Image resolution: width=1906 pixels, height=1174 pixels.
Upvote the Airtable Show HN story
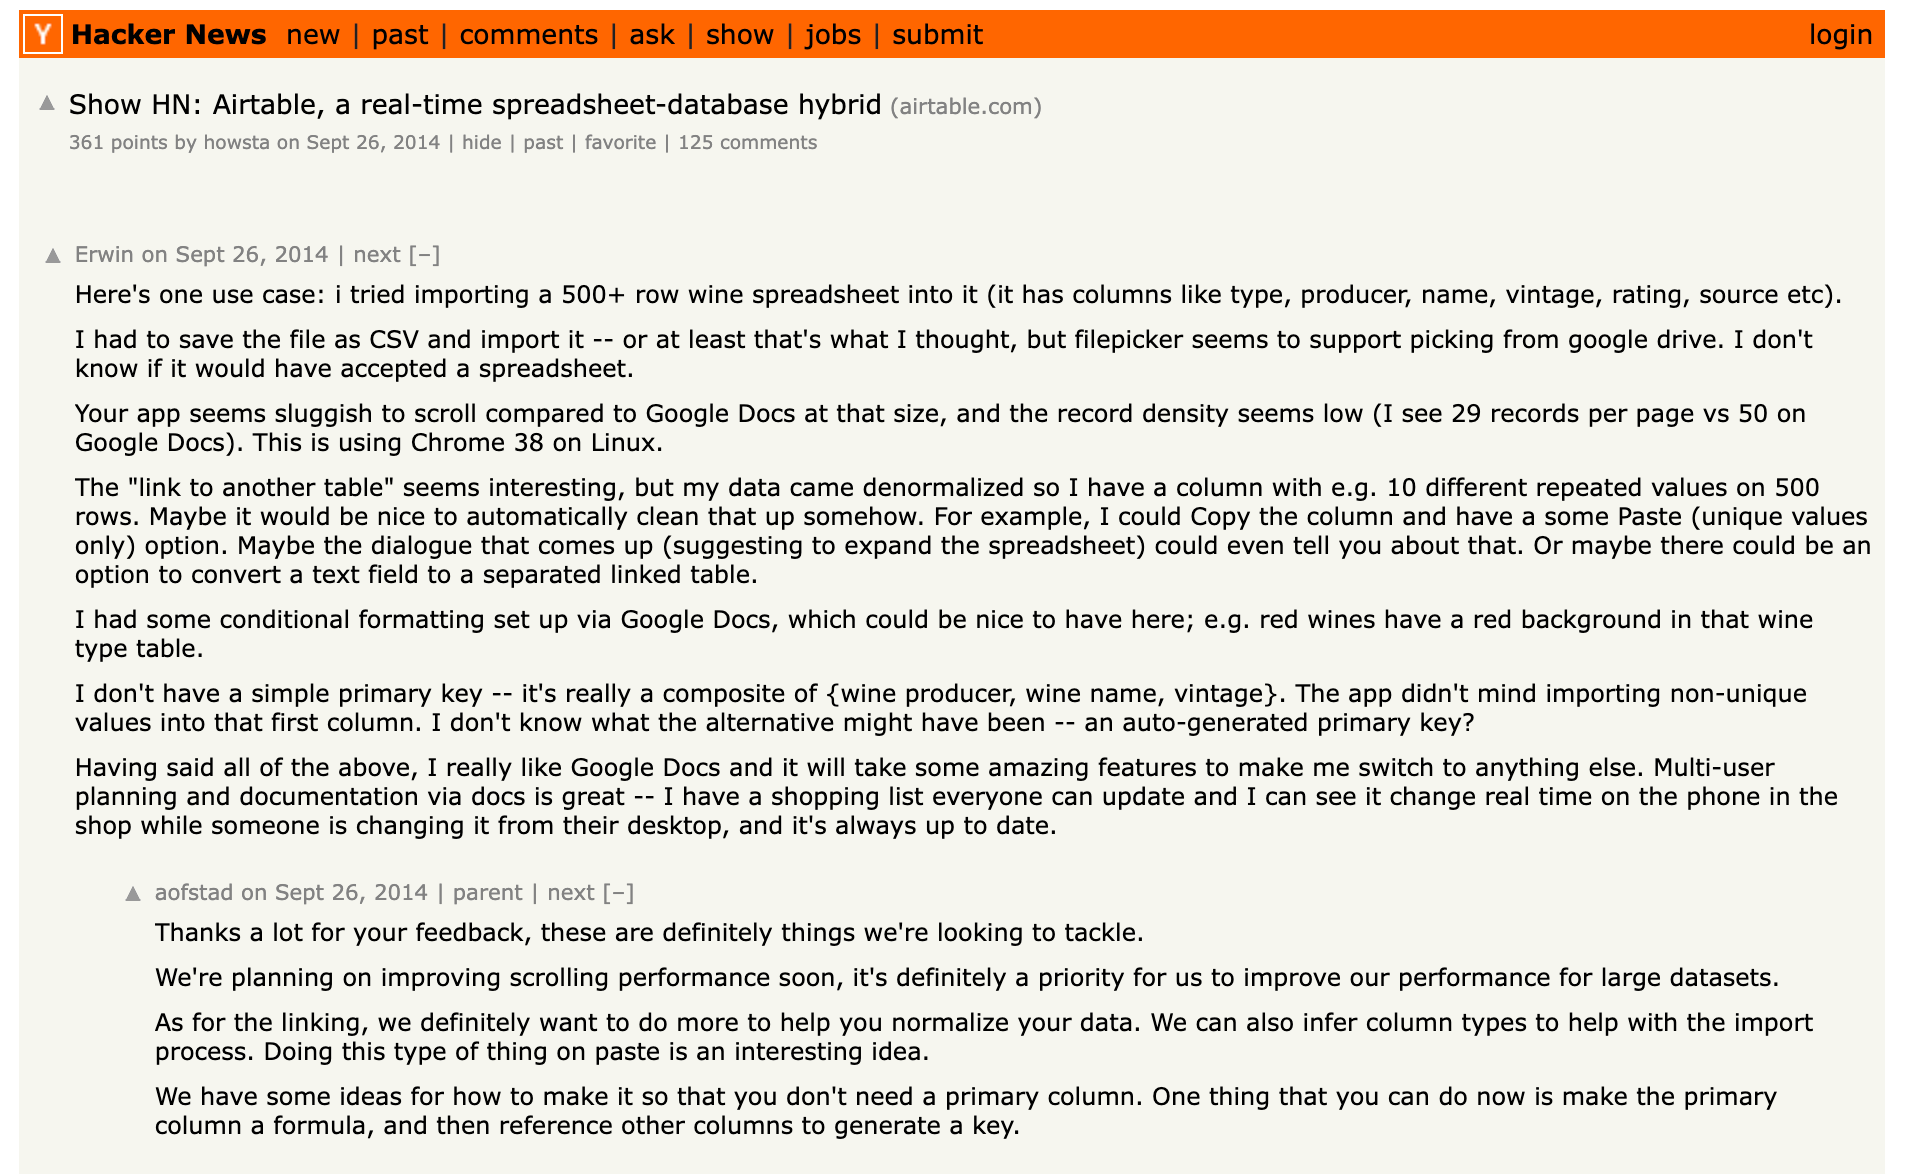pyautogui.click(x=47, y=103)
